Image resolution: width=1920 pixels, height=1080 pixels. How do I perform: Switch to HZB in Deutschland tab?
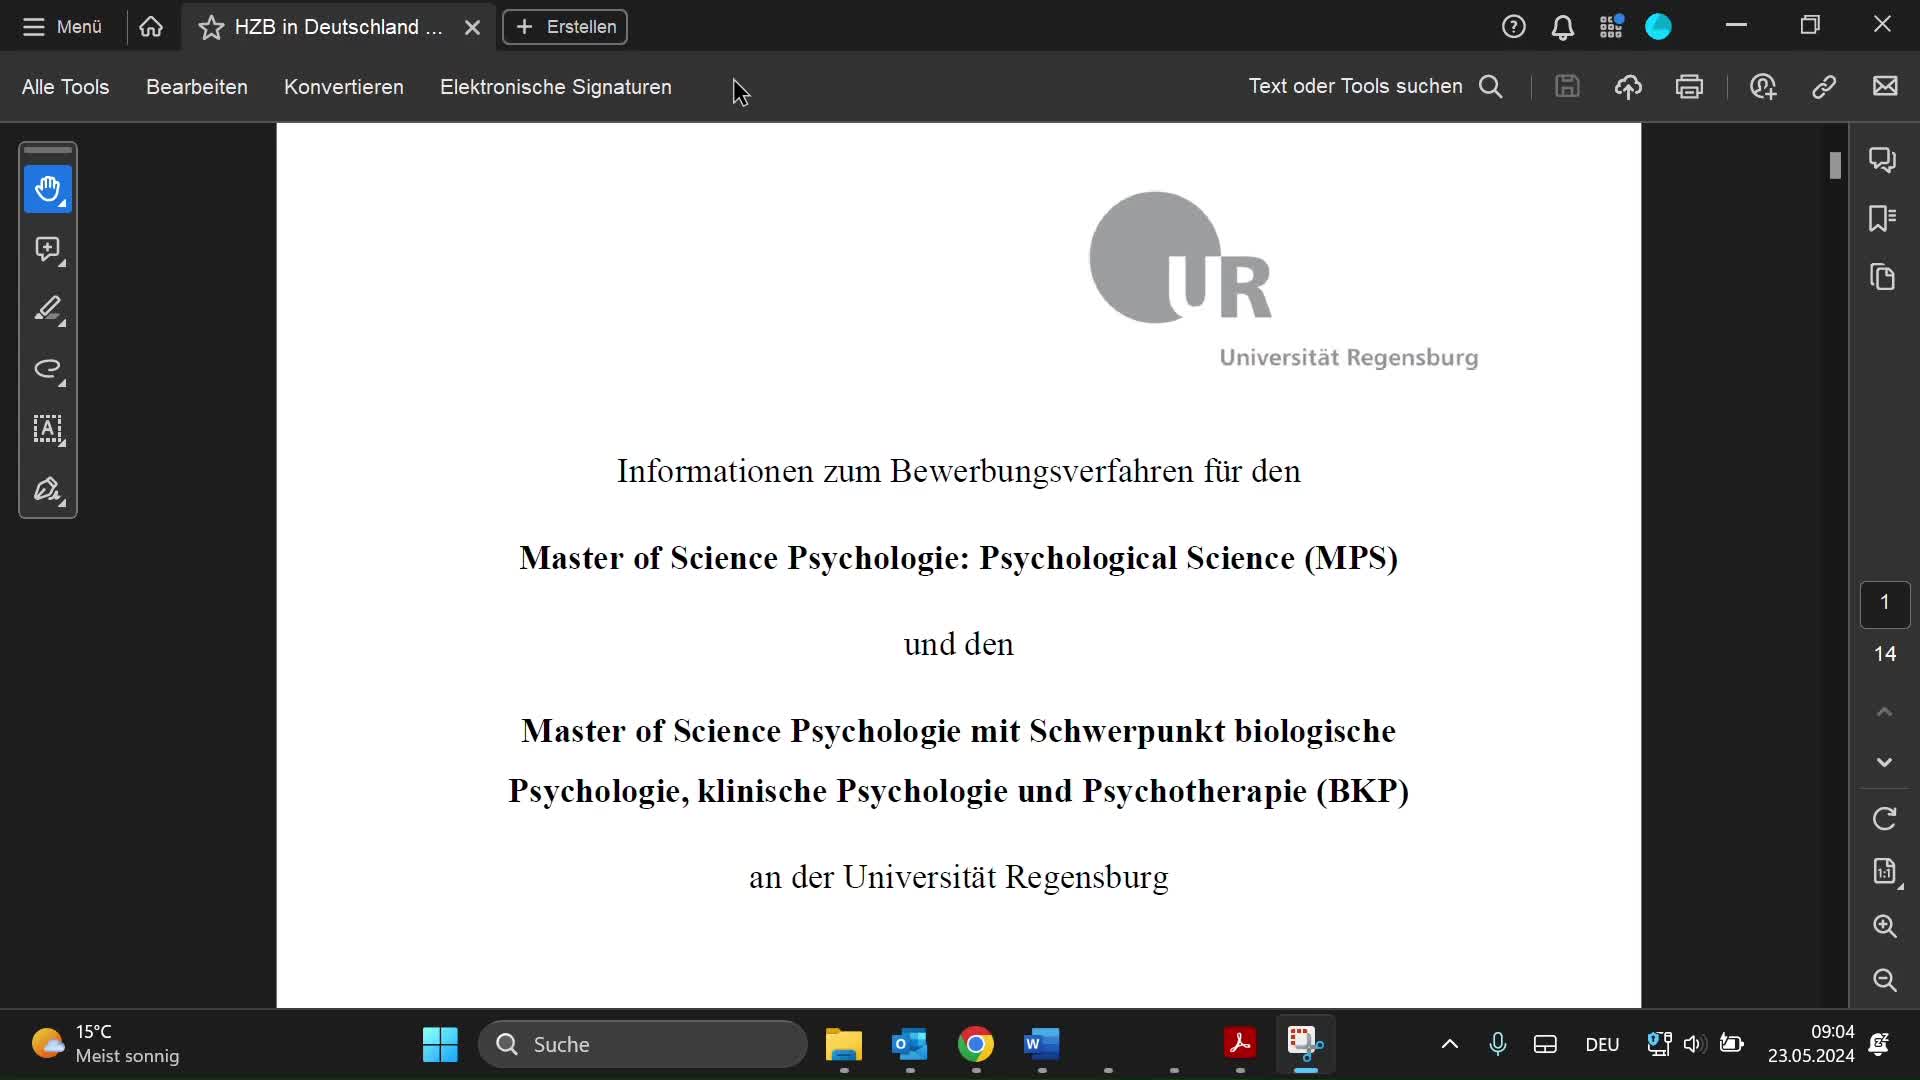338,27
